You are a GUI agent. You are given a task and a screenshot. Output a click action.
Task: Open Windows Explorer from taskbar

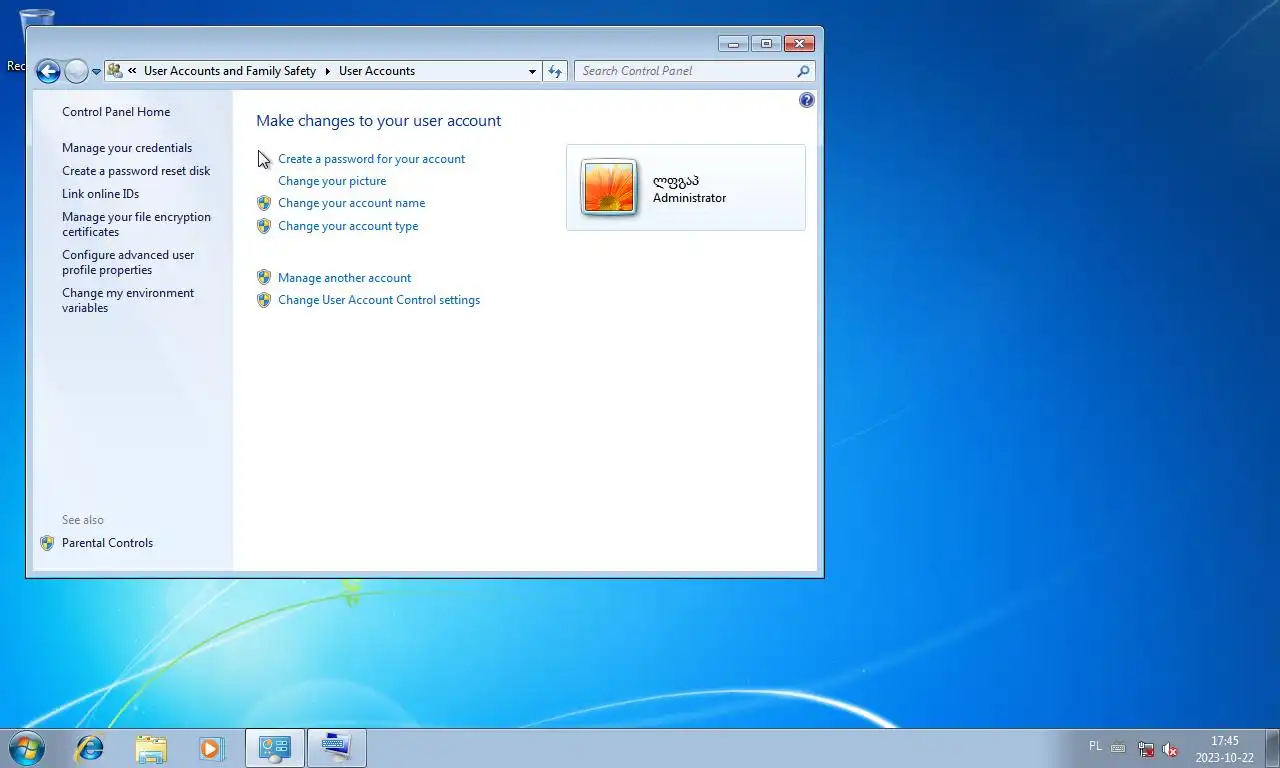tap(151, 748)
